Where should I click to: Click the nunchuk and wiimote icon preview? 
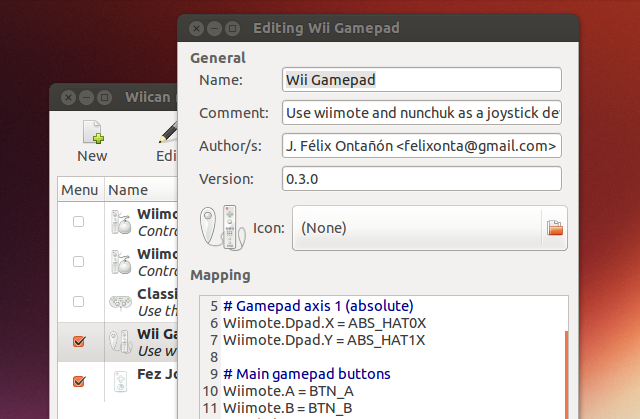222,228
